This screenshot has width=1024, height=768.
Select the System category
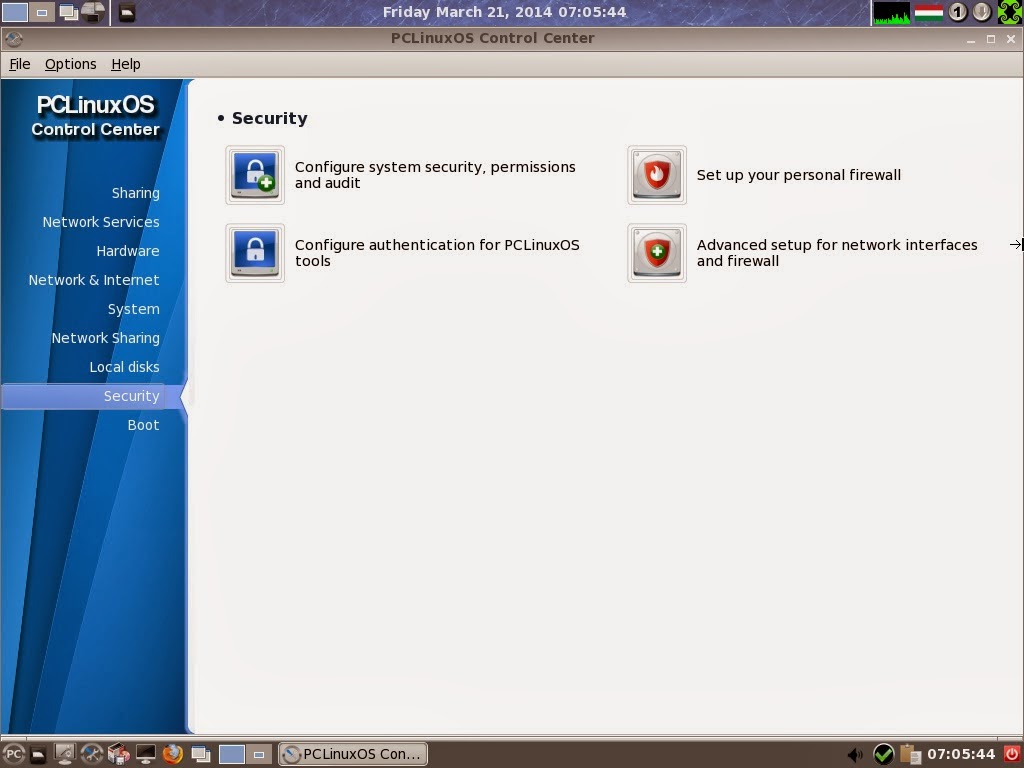(x=133, y=309)
